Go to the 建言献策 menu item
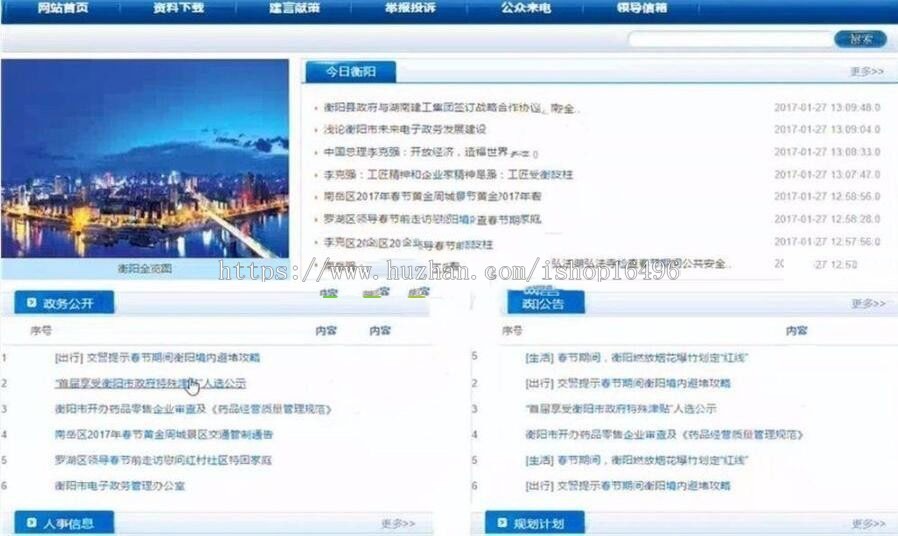The height and width of the screenshot is (536, 898). click(294, 8)
